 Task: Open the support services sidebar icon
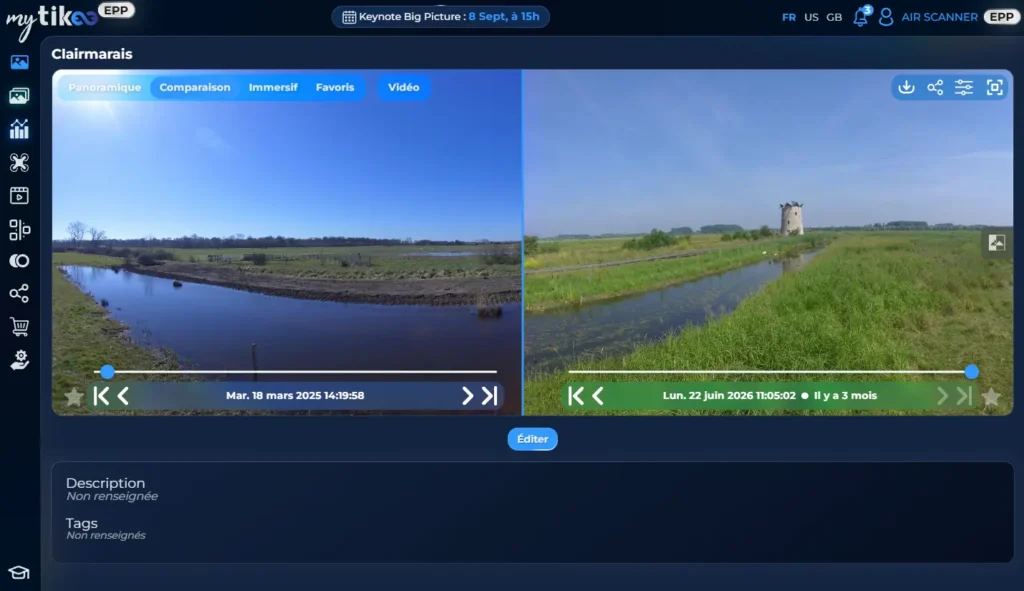19,360
